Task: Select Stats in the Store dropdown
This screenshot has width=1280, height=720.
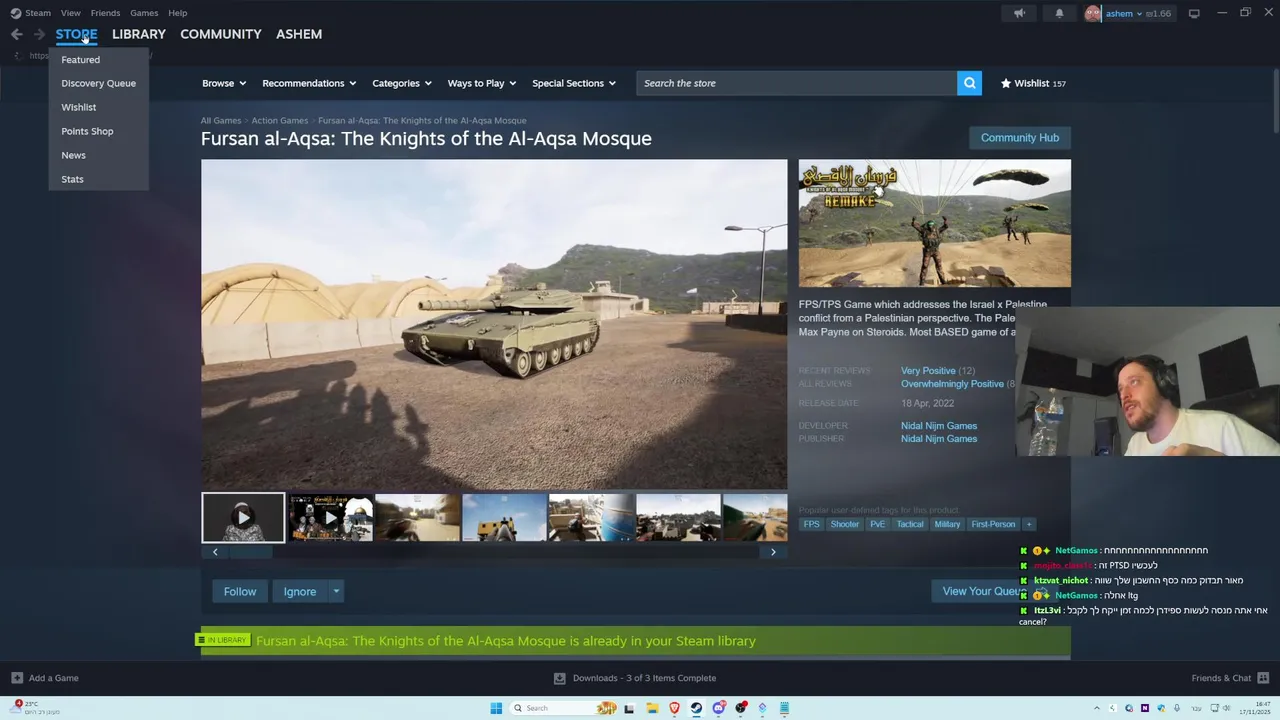Action: (x=98, y=179)
